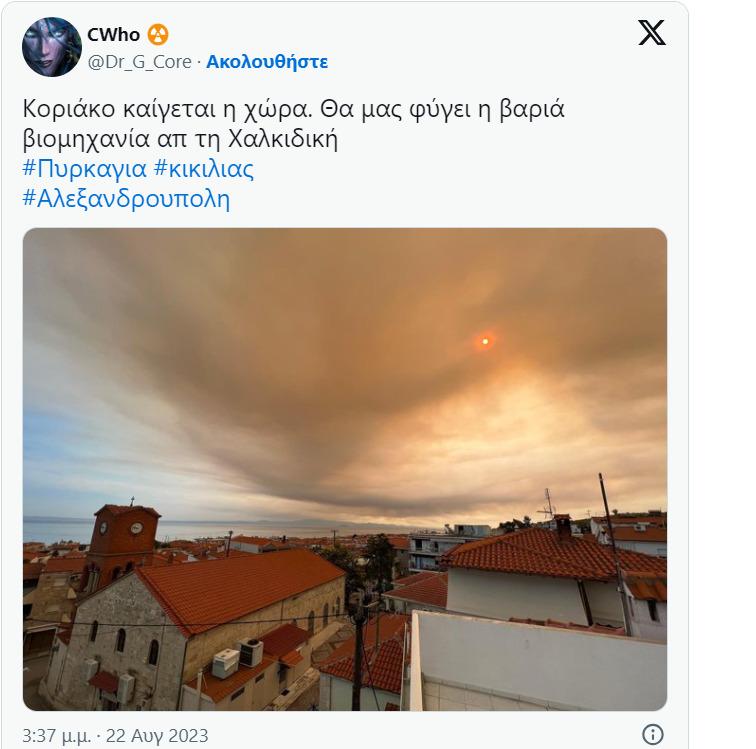Open the @Dr_G_Core handle
The image size is (756, 749).
coord(139,62)
